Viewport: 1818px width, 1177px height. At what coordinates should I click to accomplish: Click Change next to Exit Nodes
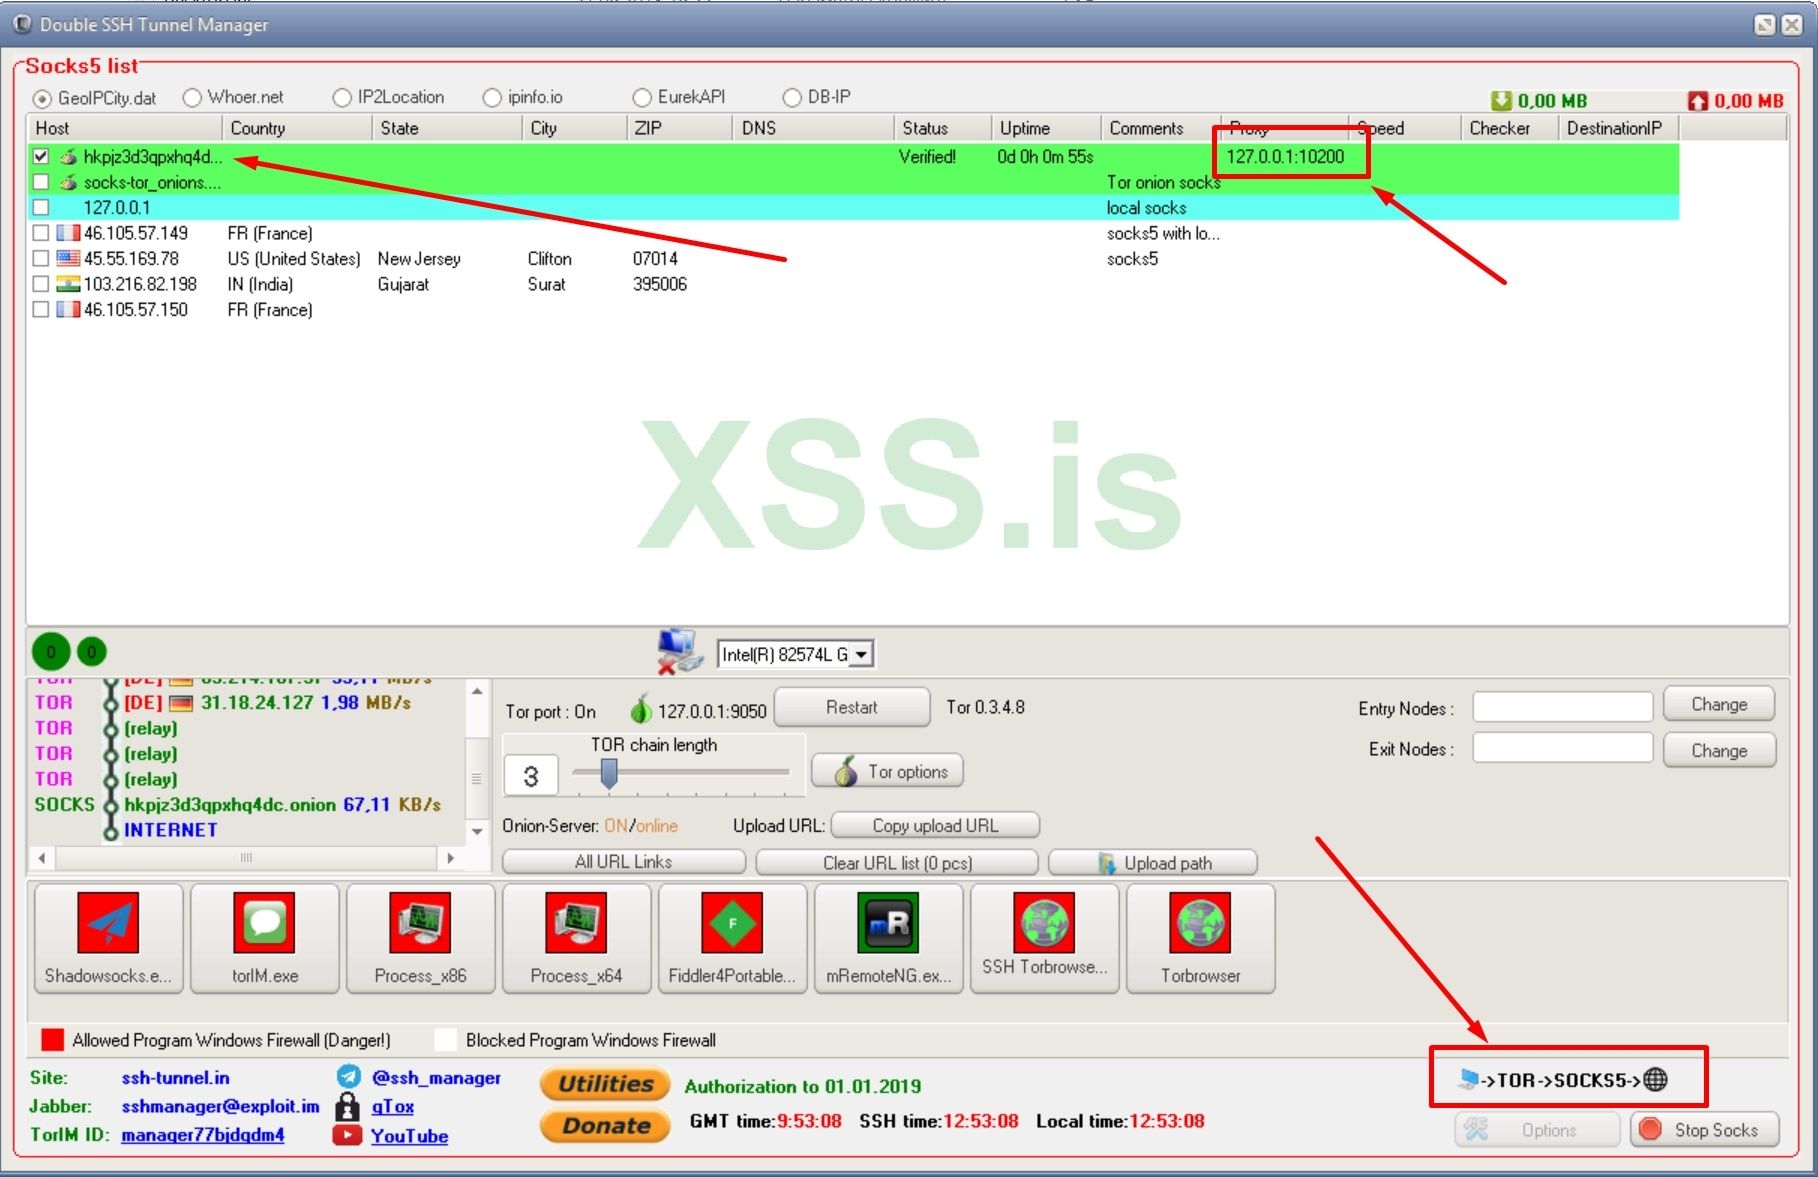click(1719, 750)
